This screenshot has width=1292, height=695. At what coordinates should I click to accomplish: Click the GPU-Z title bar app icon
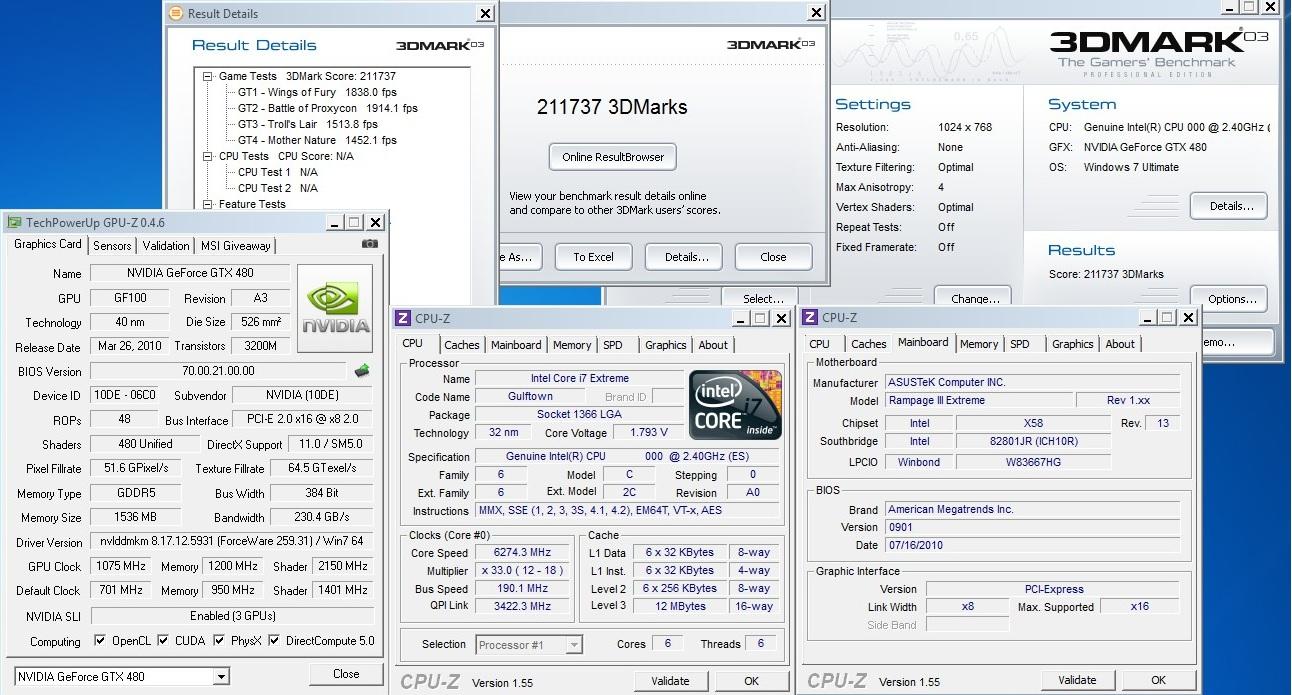click(x=14, y=222)
